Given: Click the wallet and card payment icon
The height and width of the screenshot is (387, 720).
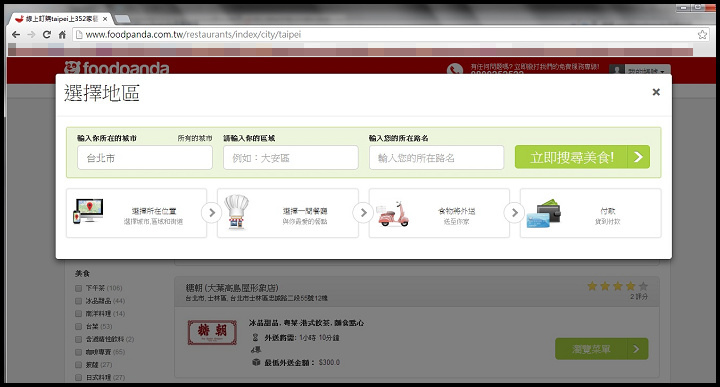Looking at the screenshot, I should [x=544, y=213].
